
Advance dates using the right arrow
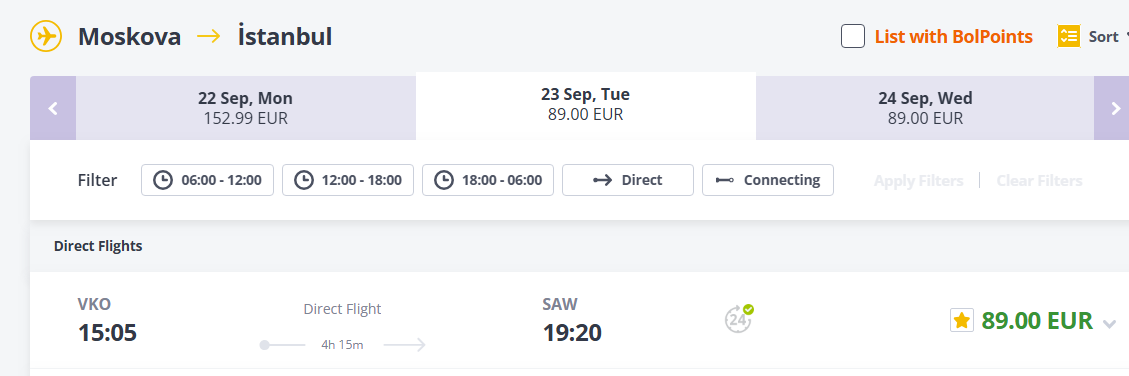[1115, 108]
